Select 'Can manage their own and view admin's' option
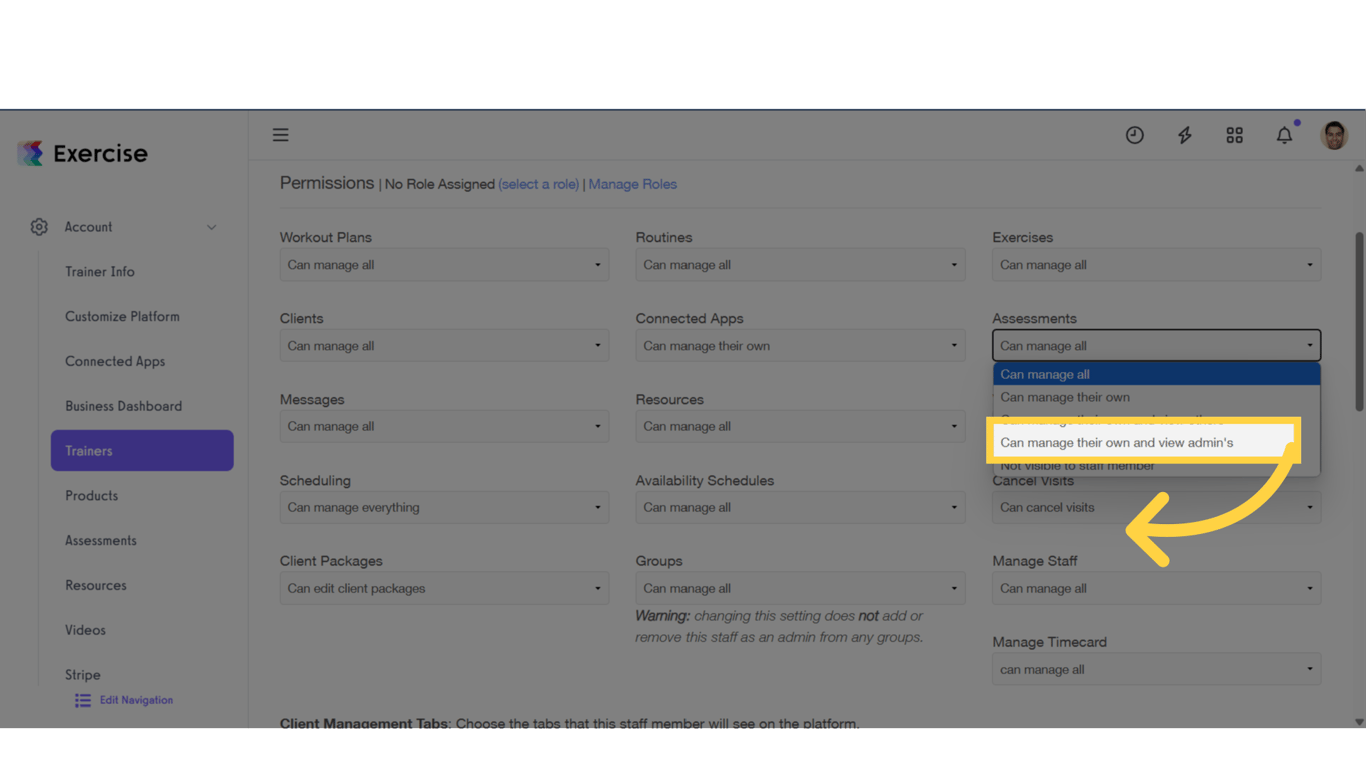This screenshot has height=768, width=1366. (x=1116, y=442)
